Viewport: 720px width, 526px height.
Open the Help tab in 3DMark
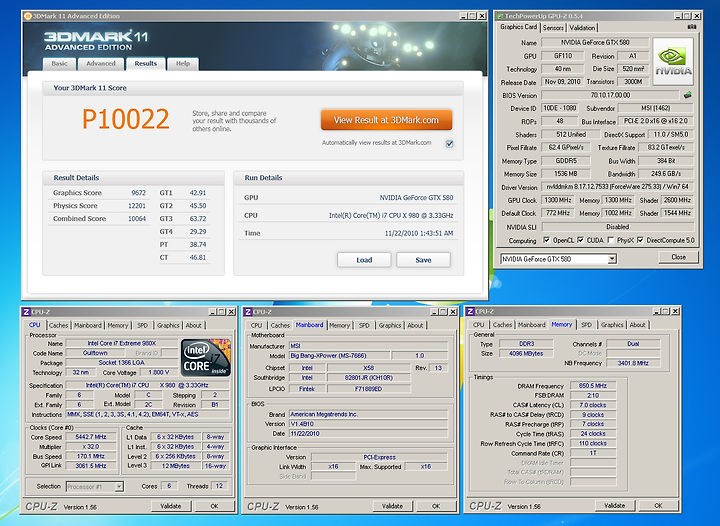tap(183, 64)
